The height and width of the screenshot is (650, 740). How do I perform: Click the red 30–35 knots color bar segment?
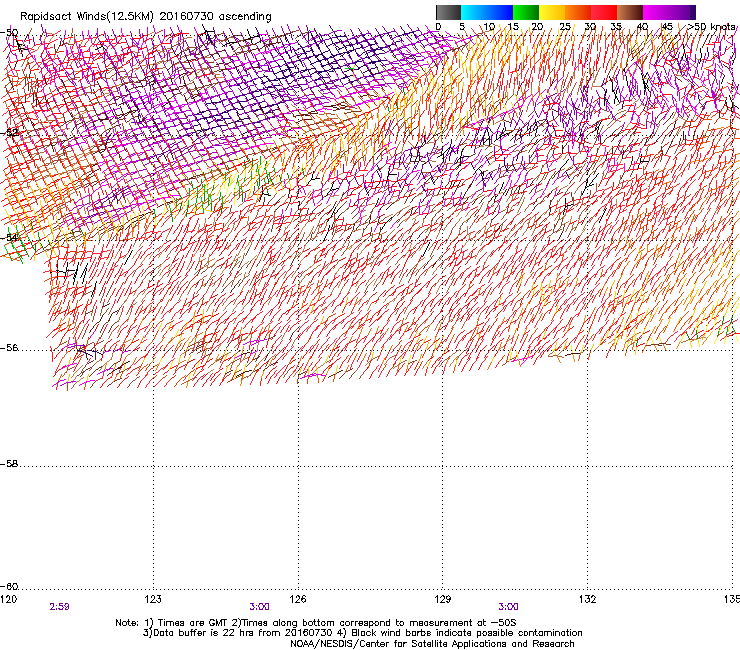604,12
